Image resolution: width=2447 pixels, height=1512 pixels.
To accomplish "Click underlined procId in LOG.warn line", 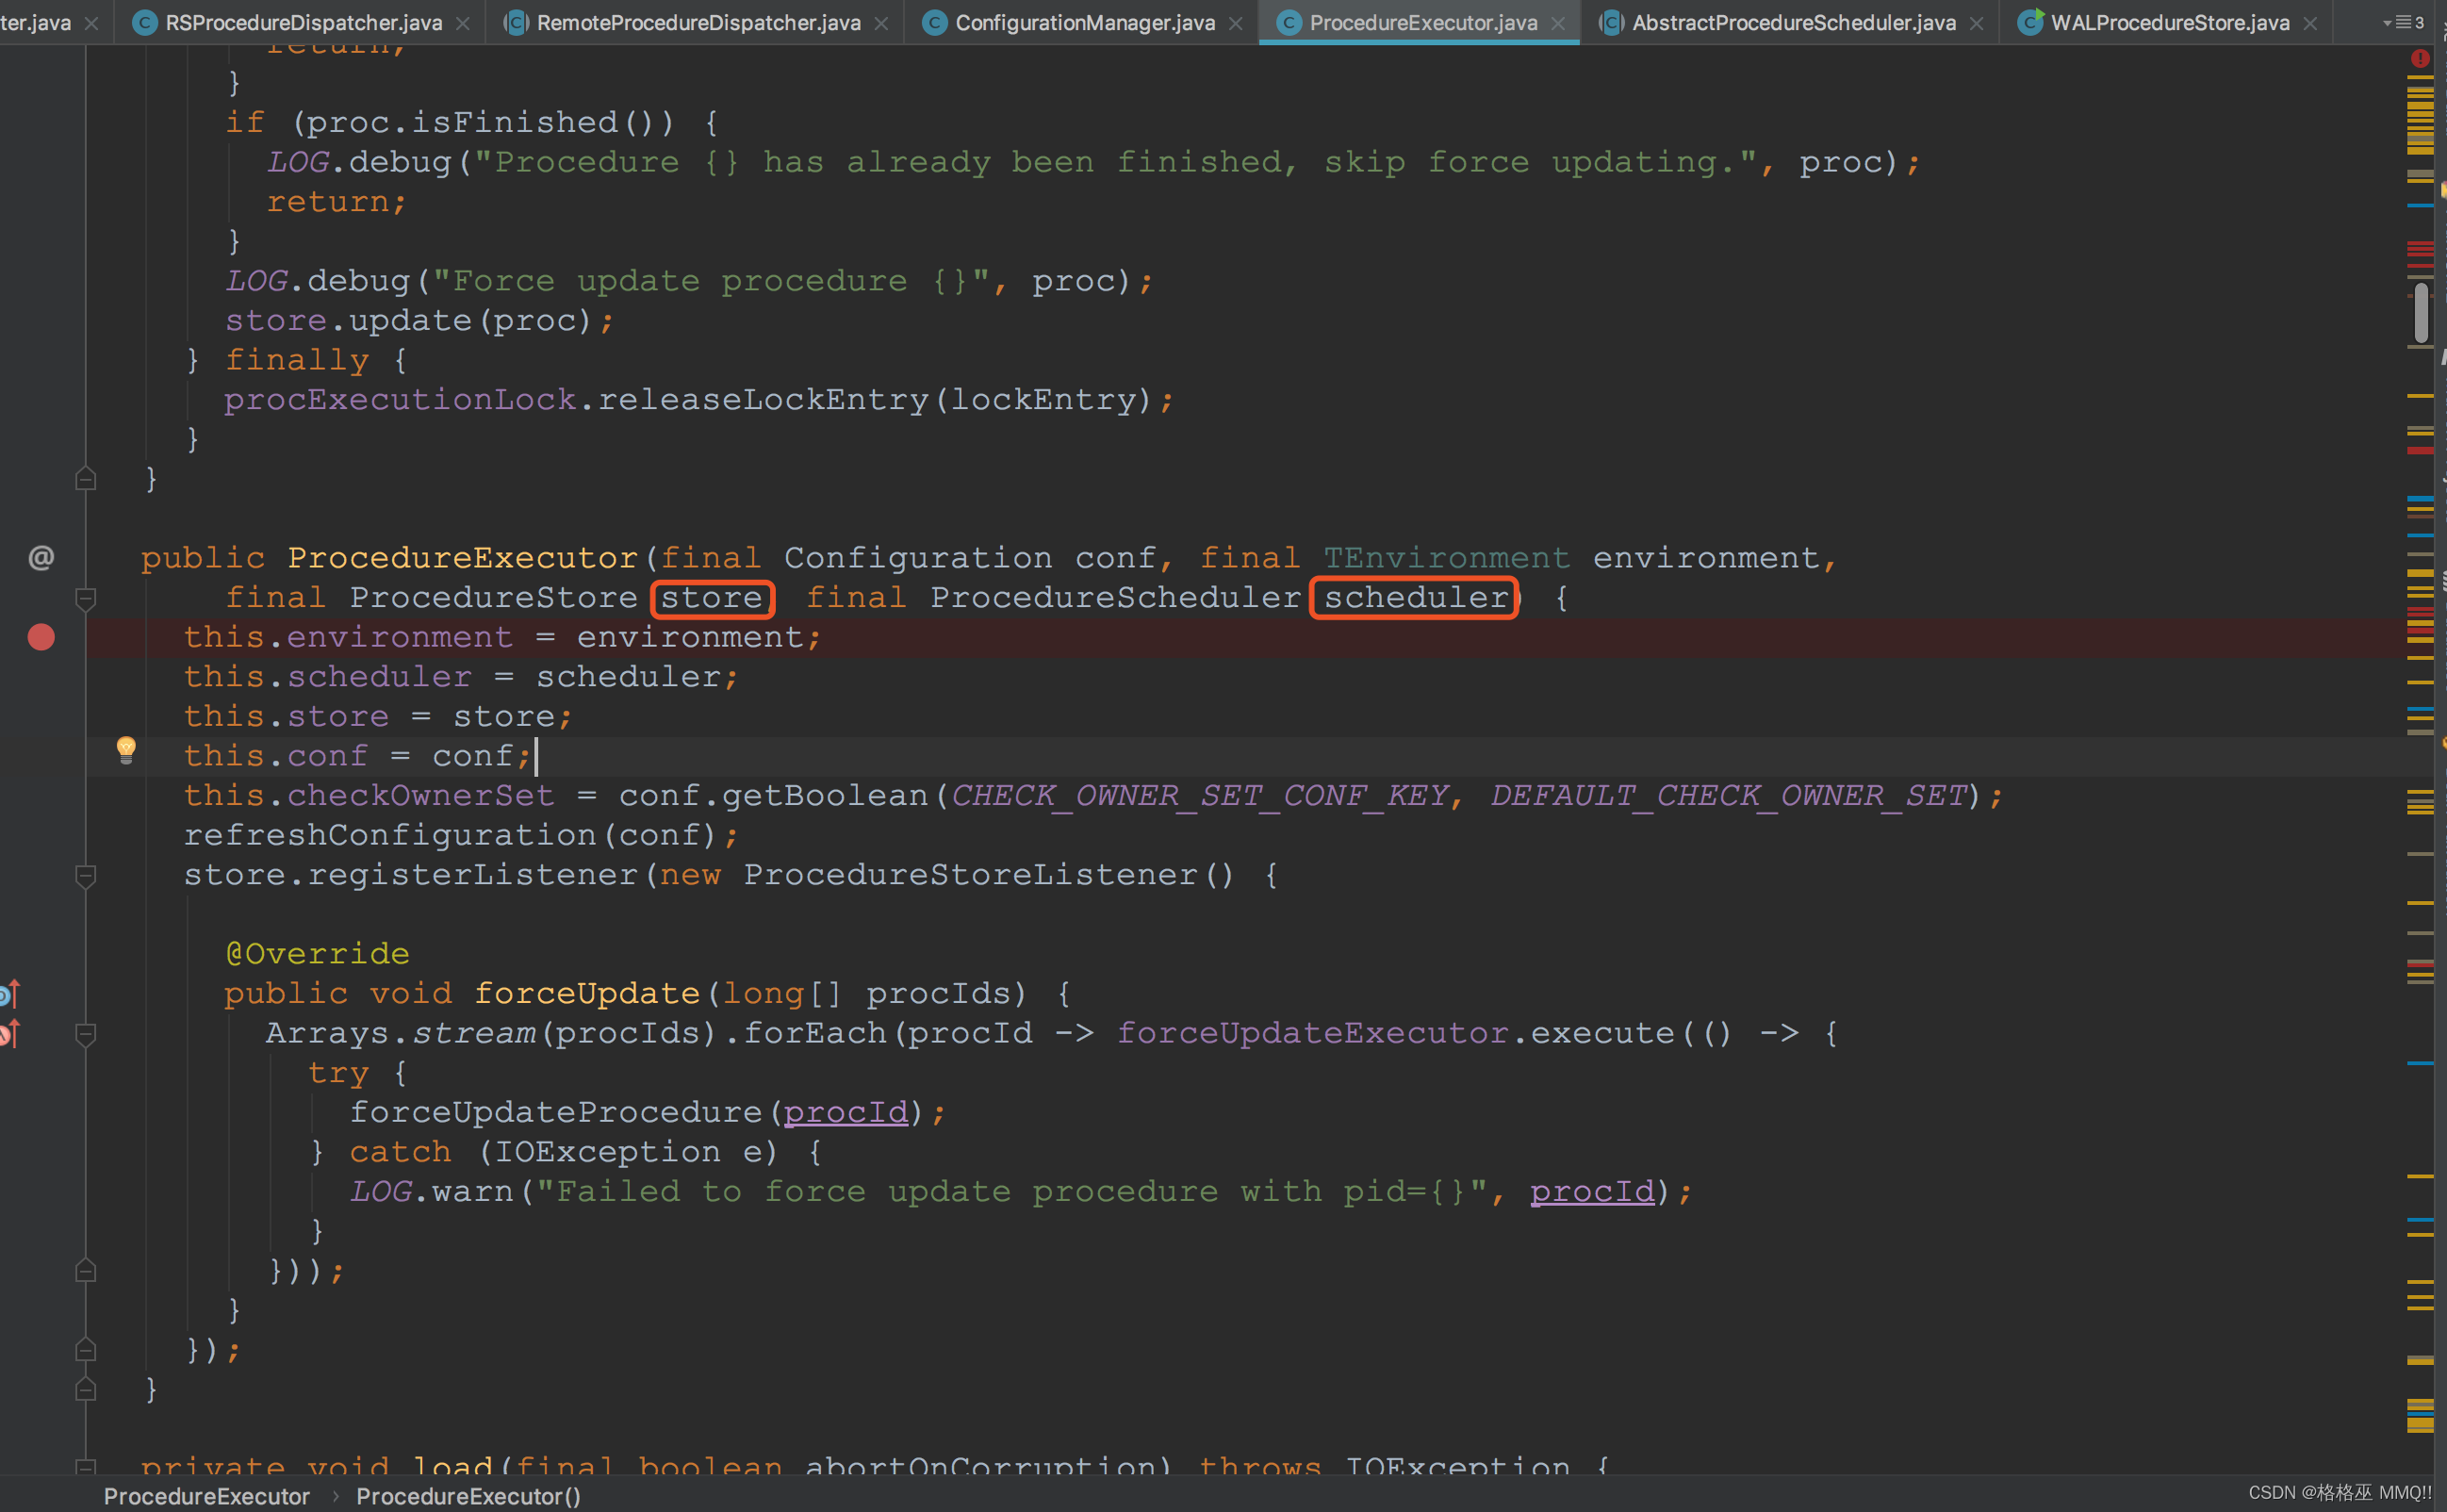I will [1592, 1191].
